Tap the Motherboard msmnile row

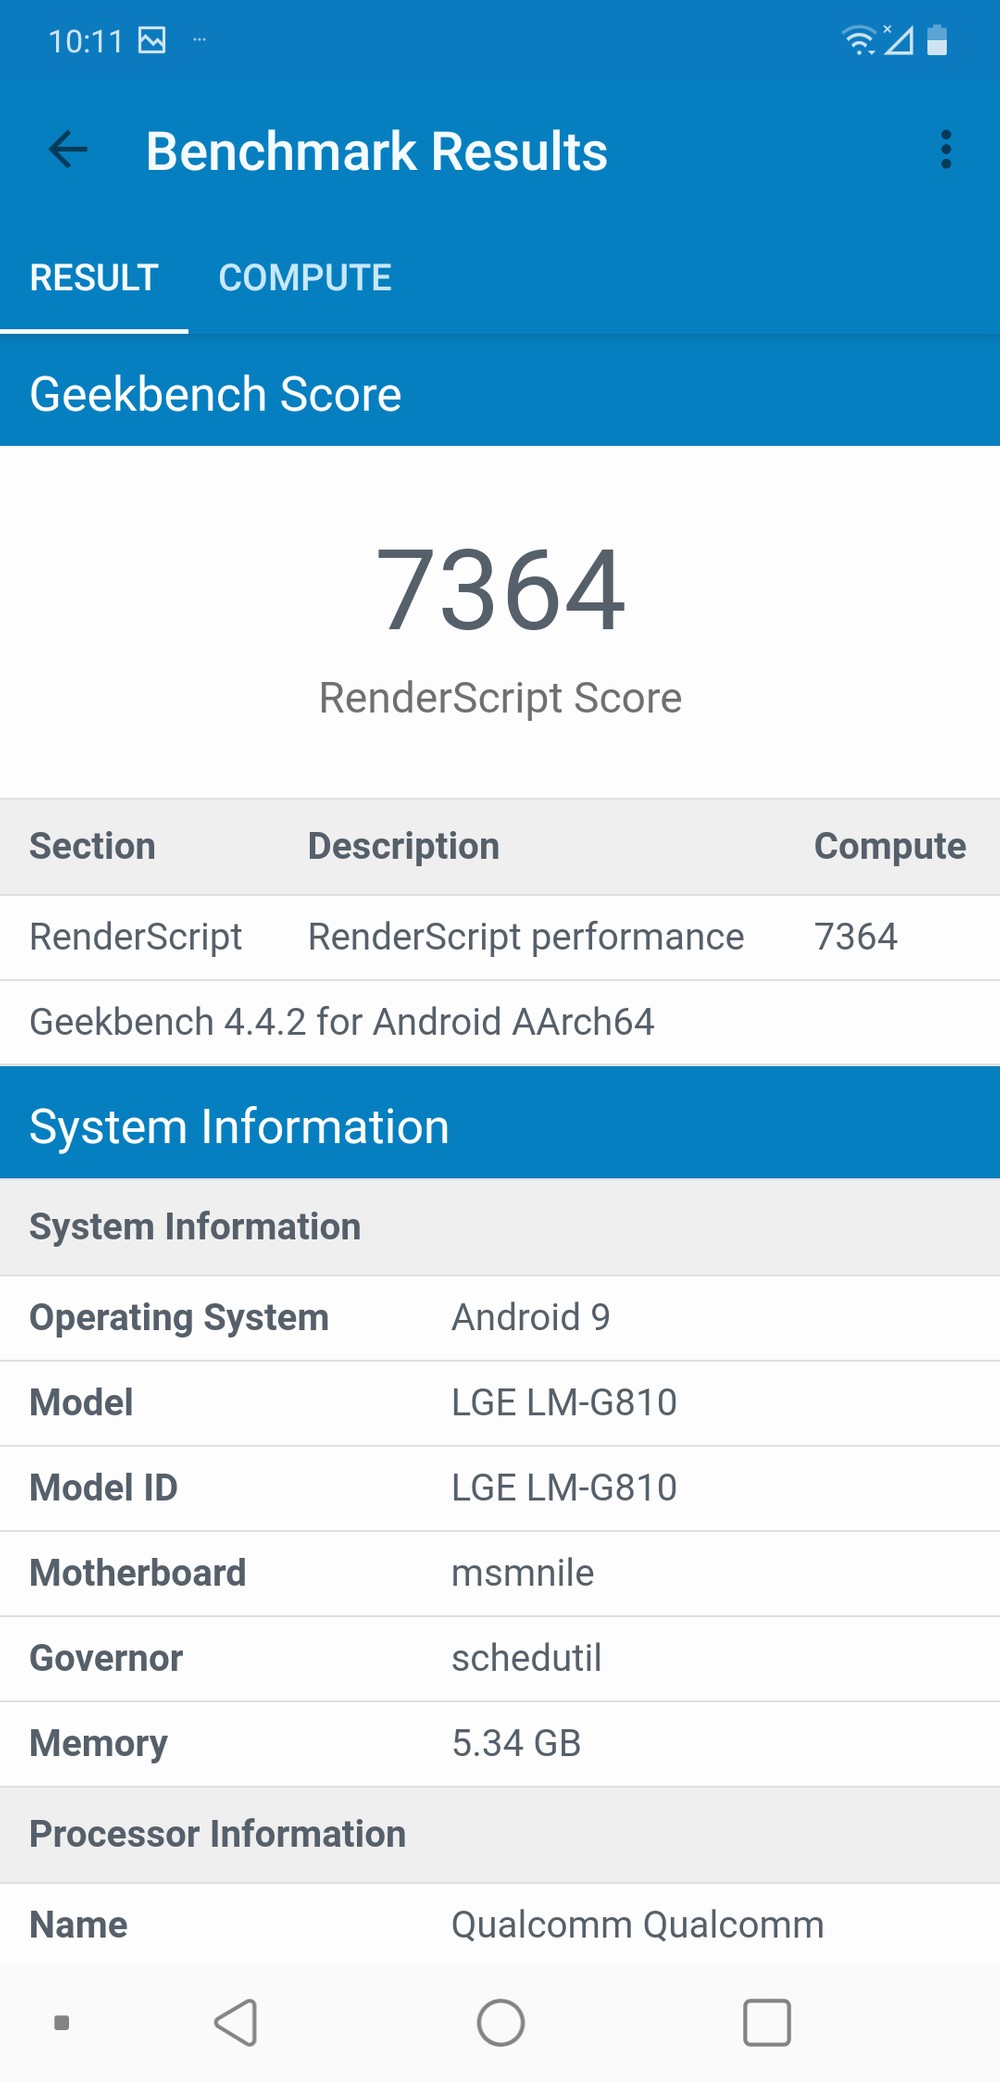500,1573
